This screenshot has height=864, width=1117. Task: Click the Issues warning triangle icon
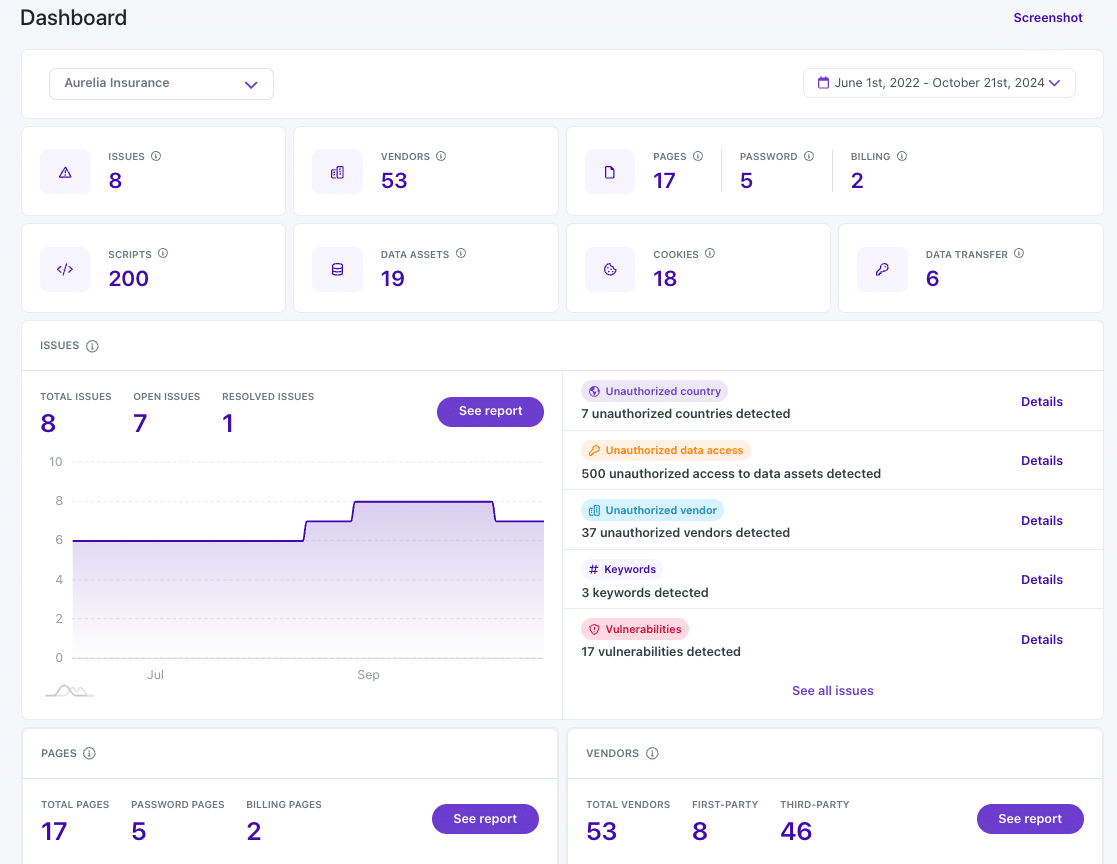pos(65,172)
